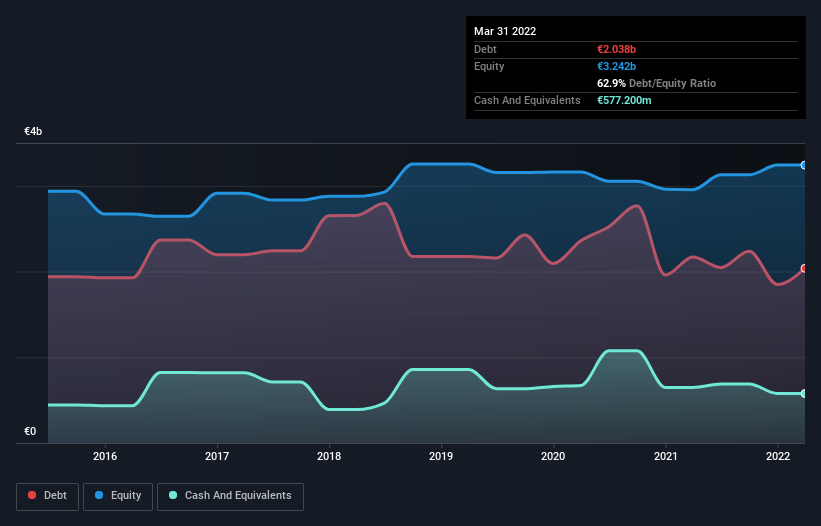The height and width of the screenshot is (526, 821).
Task: Click the 2018 x-axis label
Action: [x=329, y=456]
